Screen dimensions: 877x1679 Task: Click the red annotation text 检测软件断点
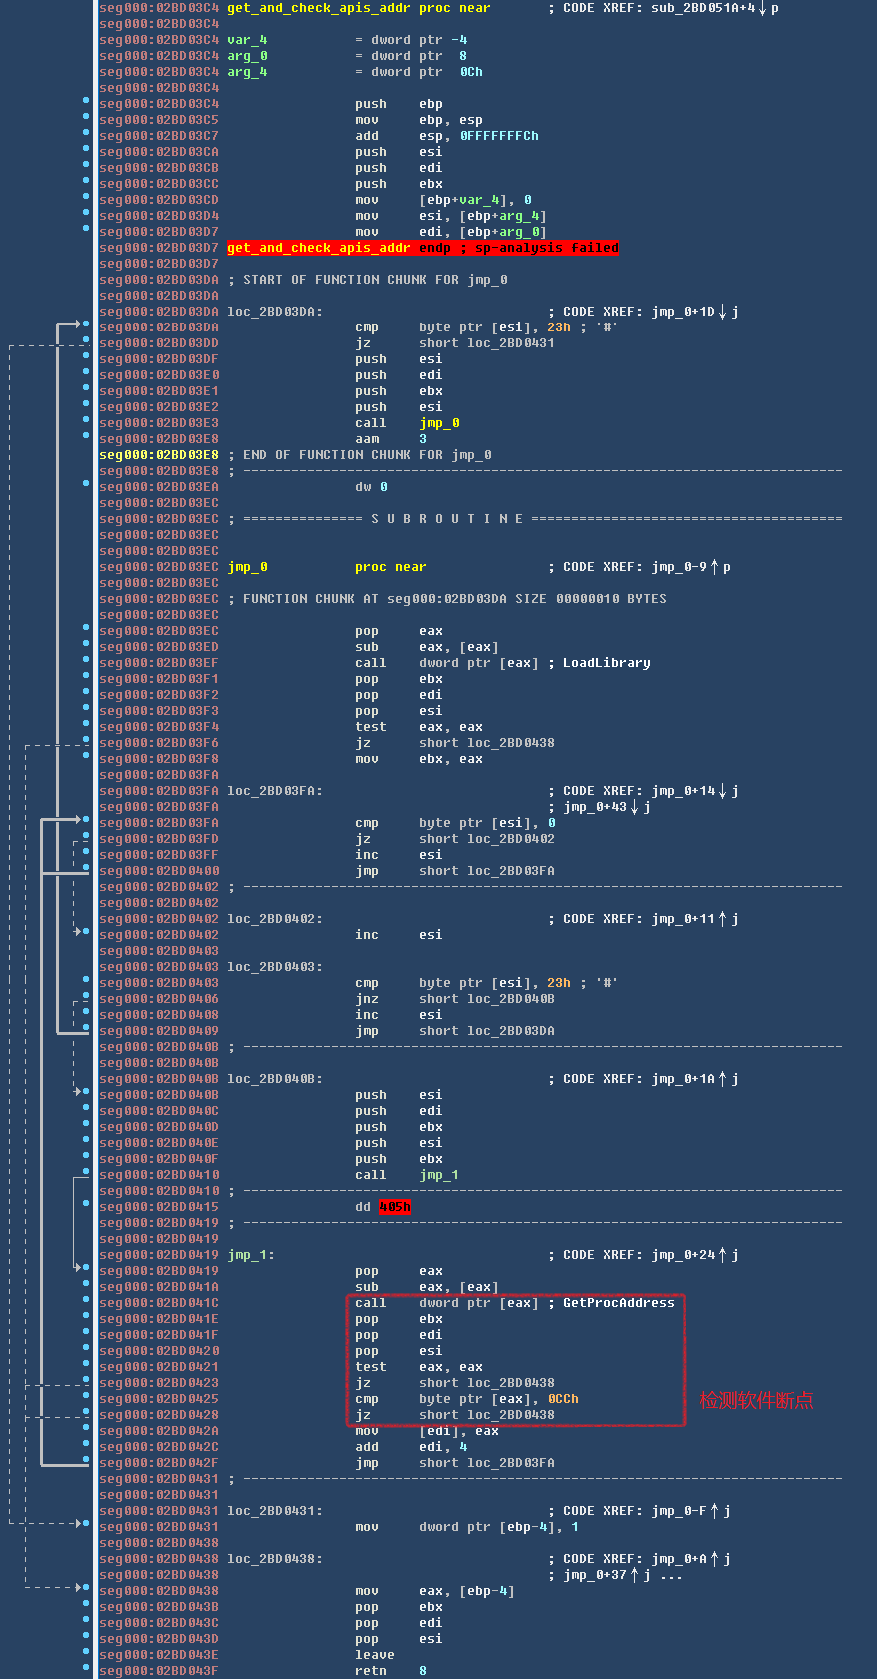756,1400
